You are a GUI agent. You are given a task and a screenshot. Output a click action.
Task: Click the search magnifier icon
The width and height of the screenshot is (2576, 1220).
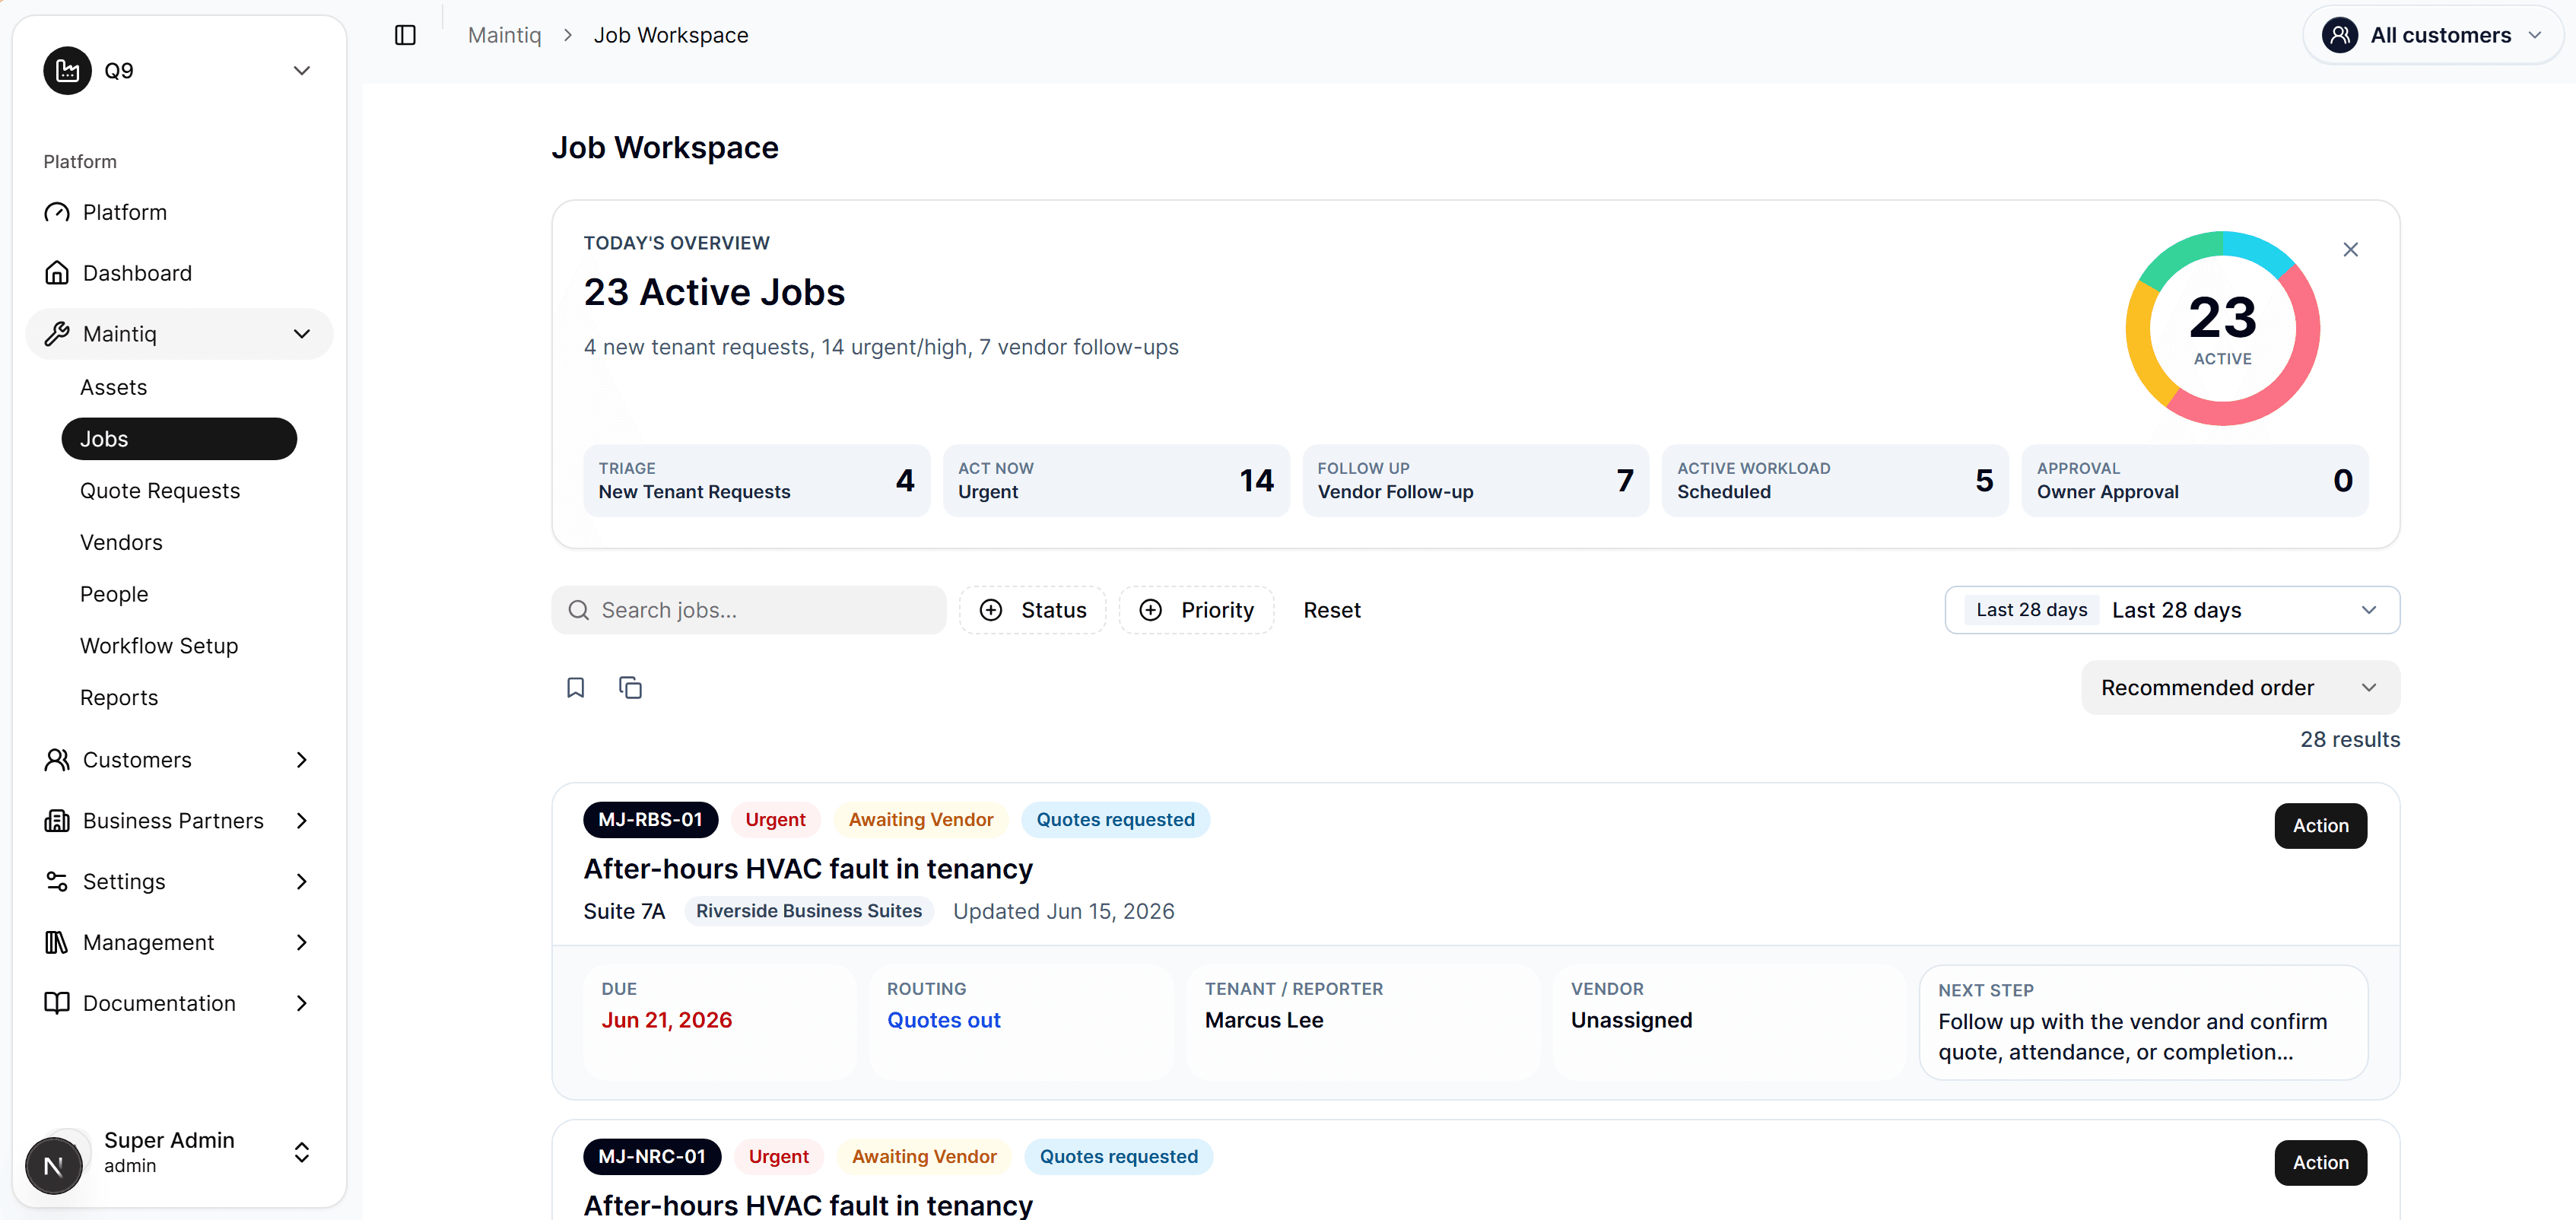(x=579, y=610)
